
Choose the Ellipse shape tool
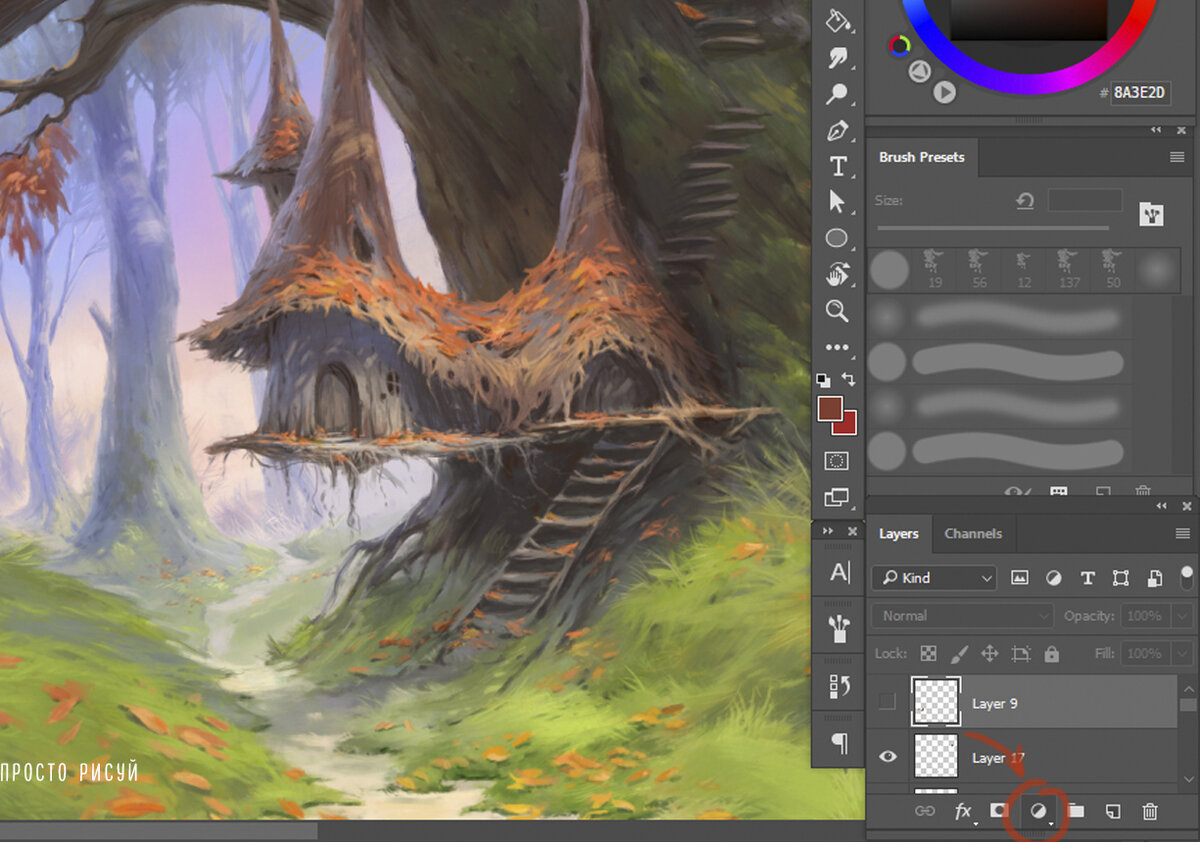coord(837,238)
